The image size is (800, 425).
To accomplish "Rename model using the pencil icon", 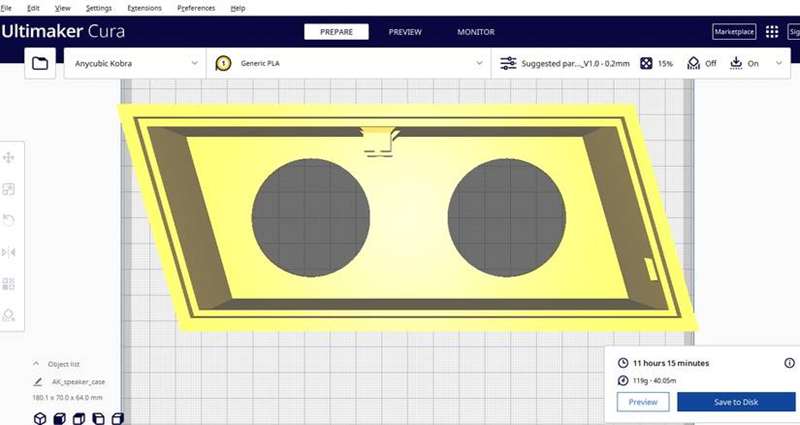I will 38,382.
